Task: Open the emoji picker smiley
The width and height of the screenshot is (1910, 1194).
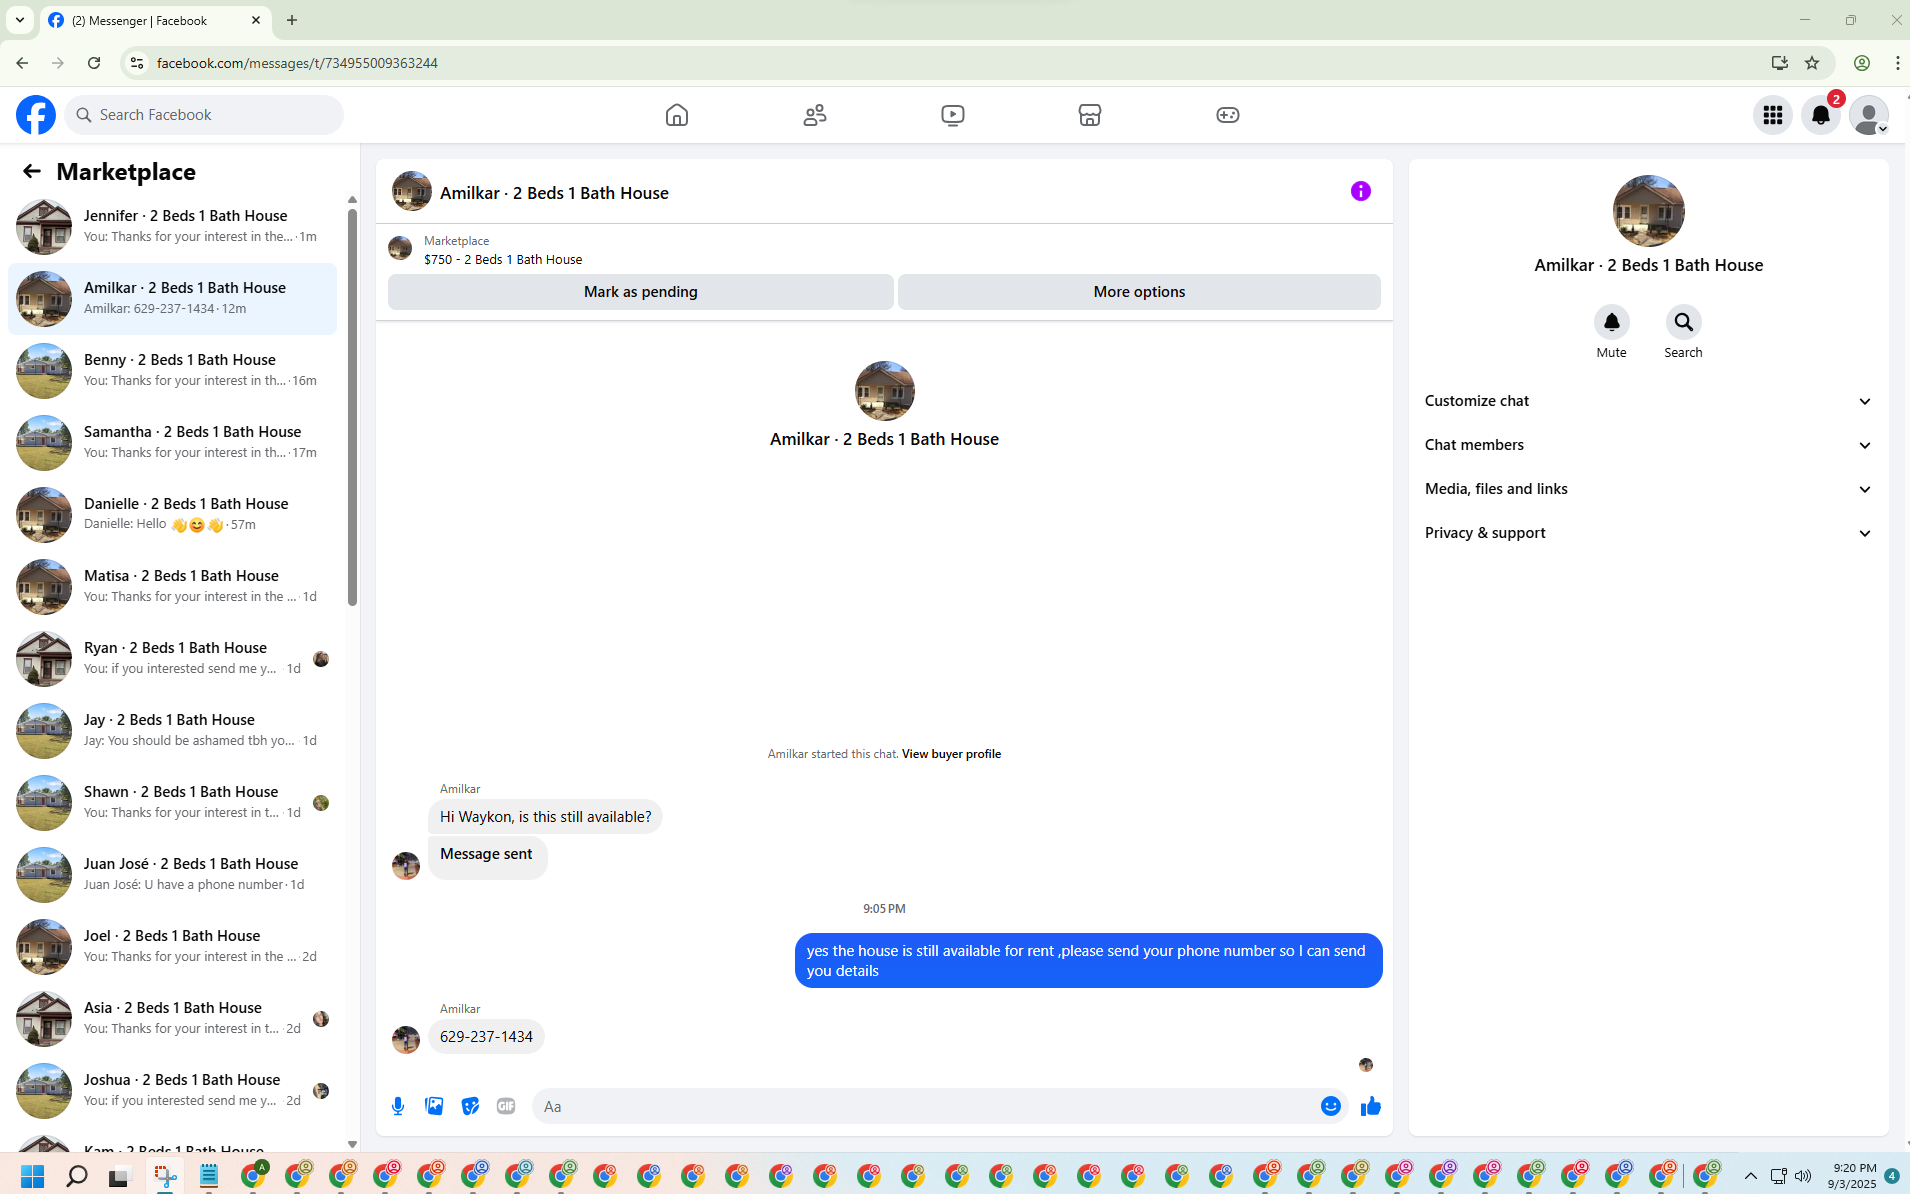Action: point(1331,1106)
